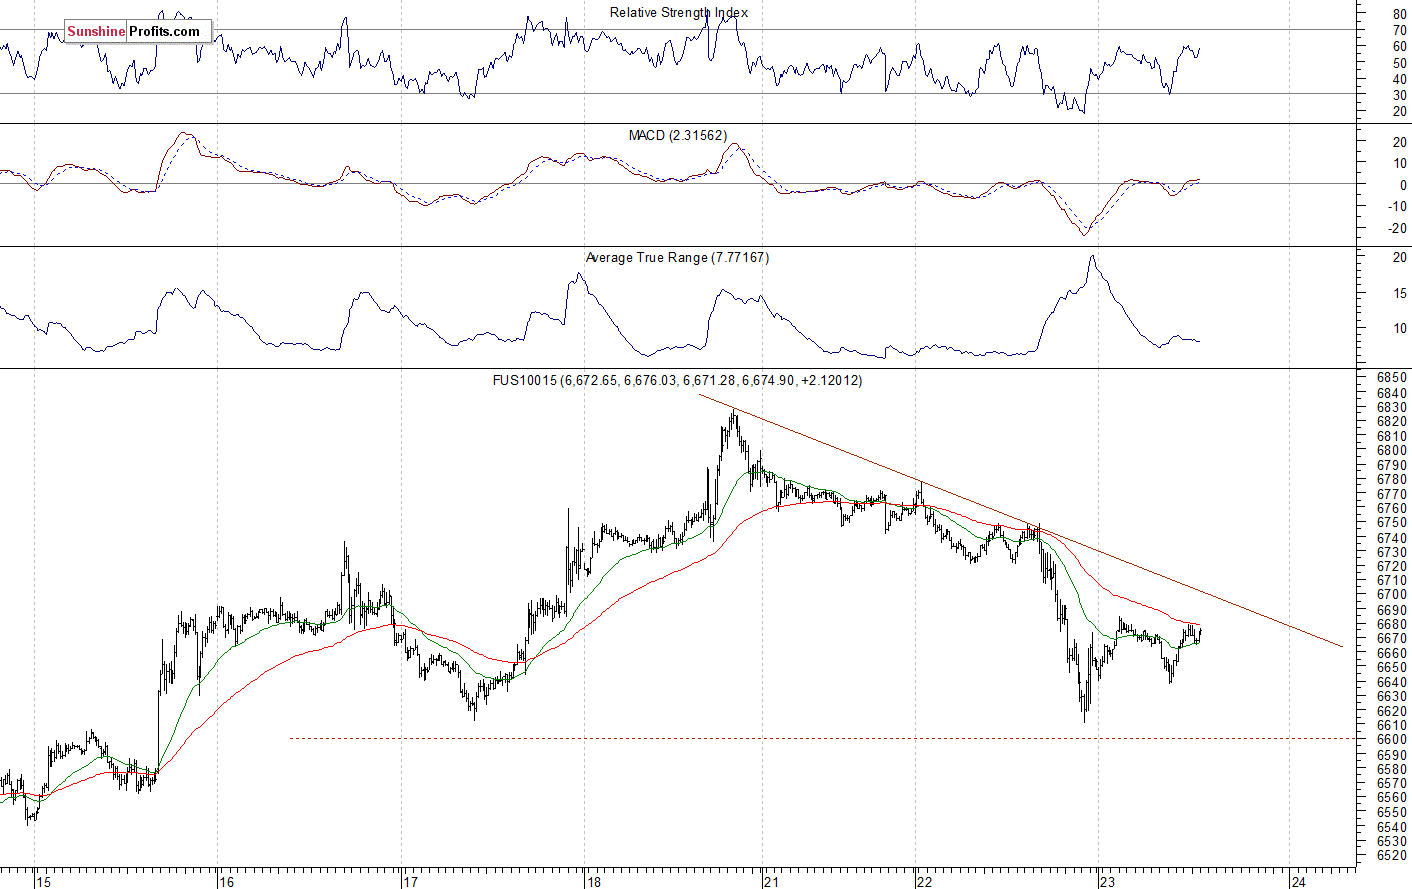Click the 6520 price axis value
Viewport: 1412px width, 889px height.
1391,856
